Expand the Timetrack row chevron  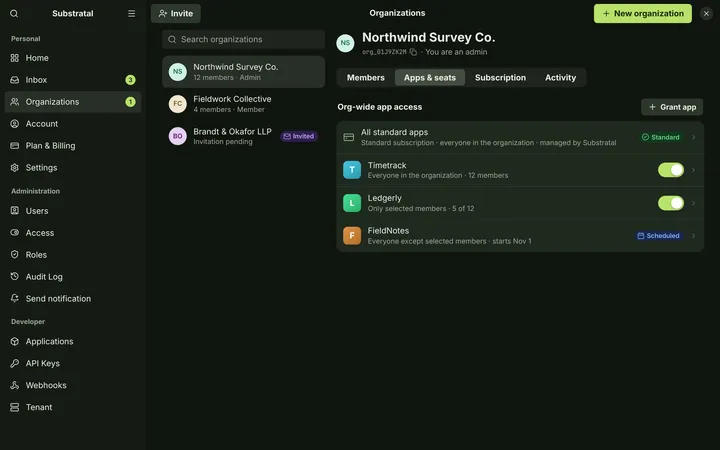(x=693, y=170)
